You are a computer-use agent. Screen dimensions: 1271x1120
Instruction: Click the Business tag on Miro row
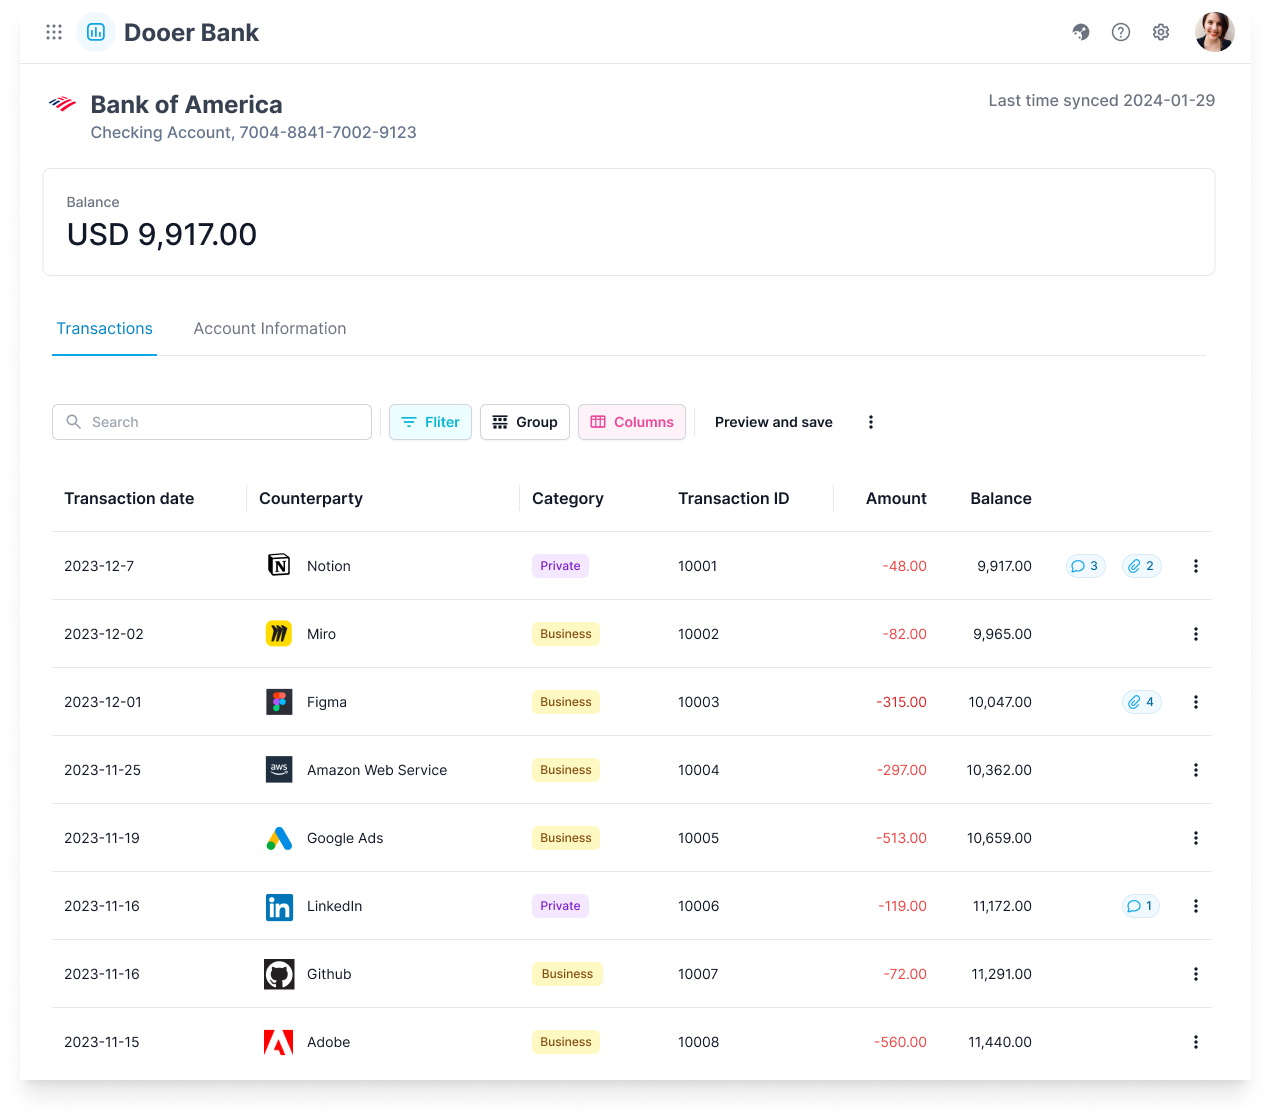[x=566, y=634]
